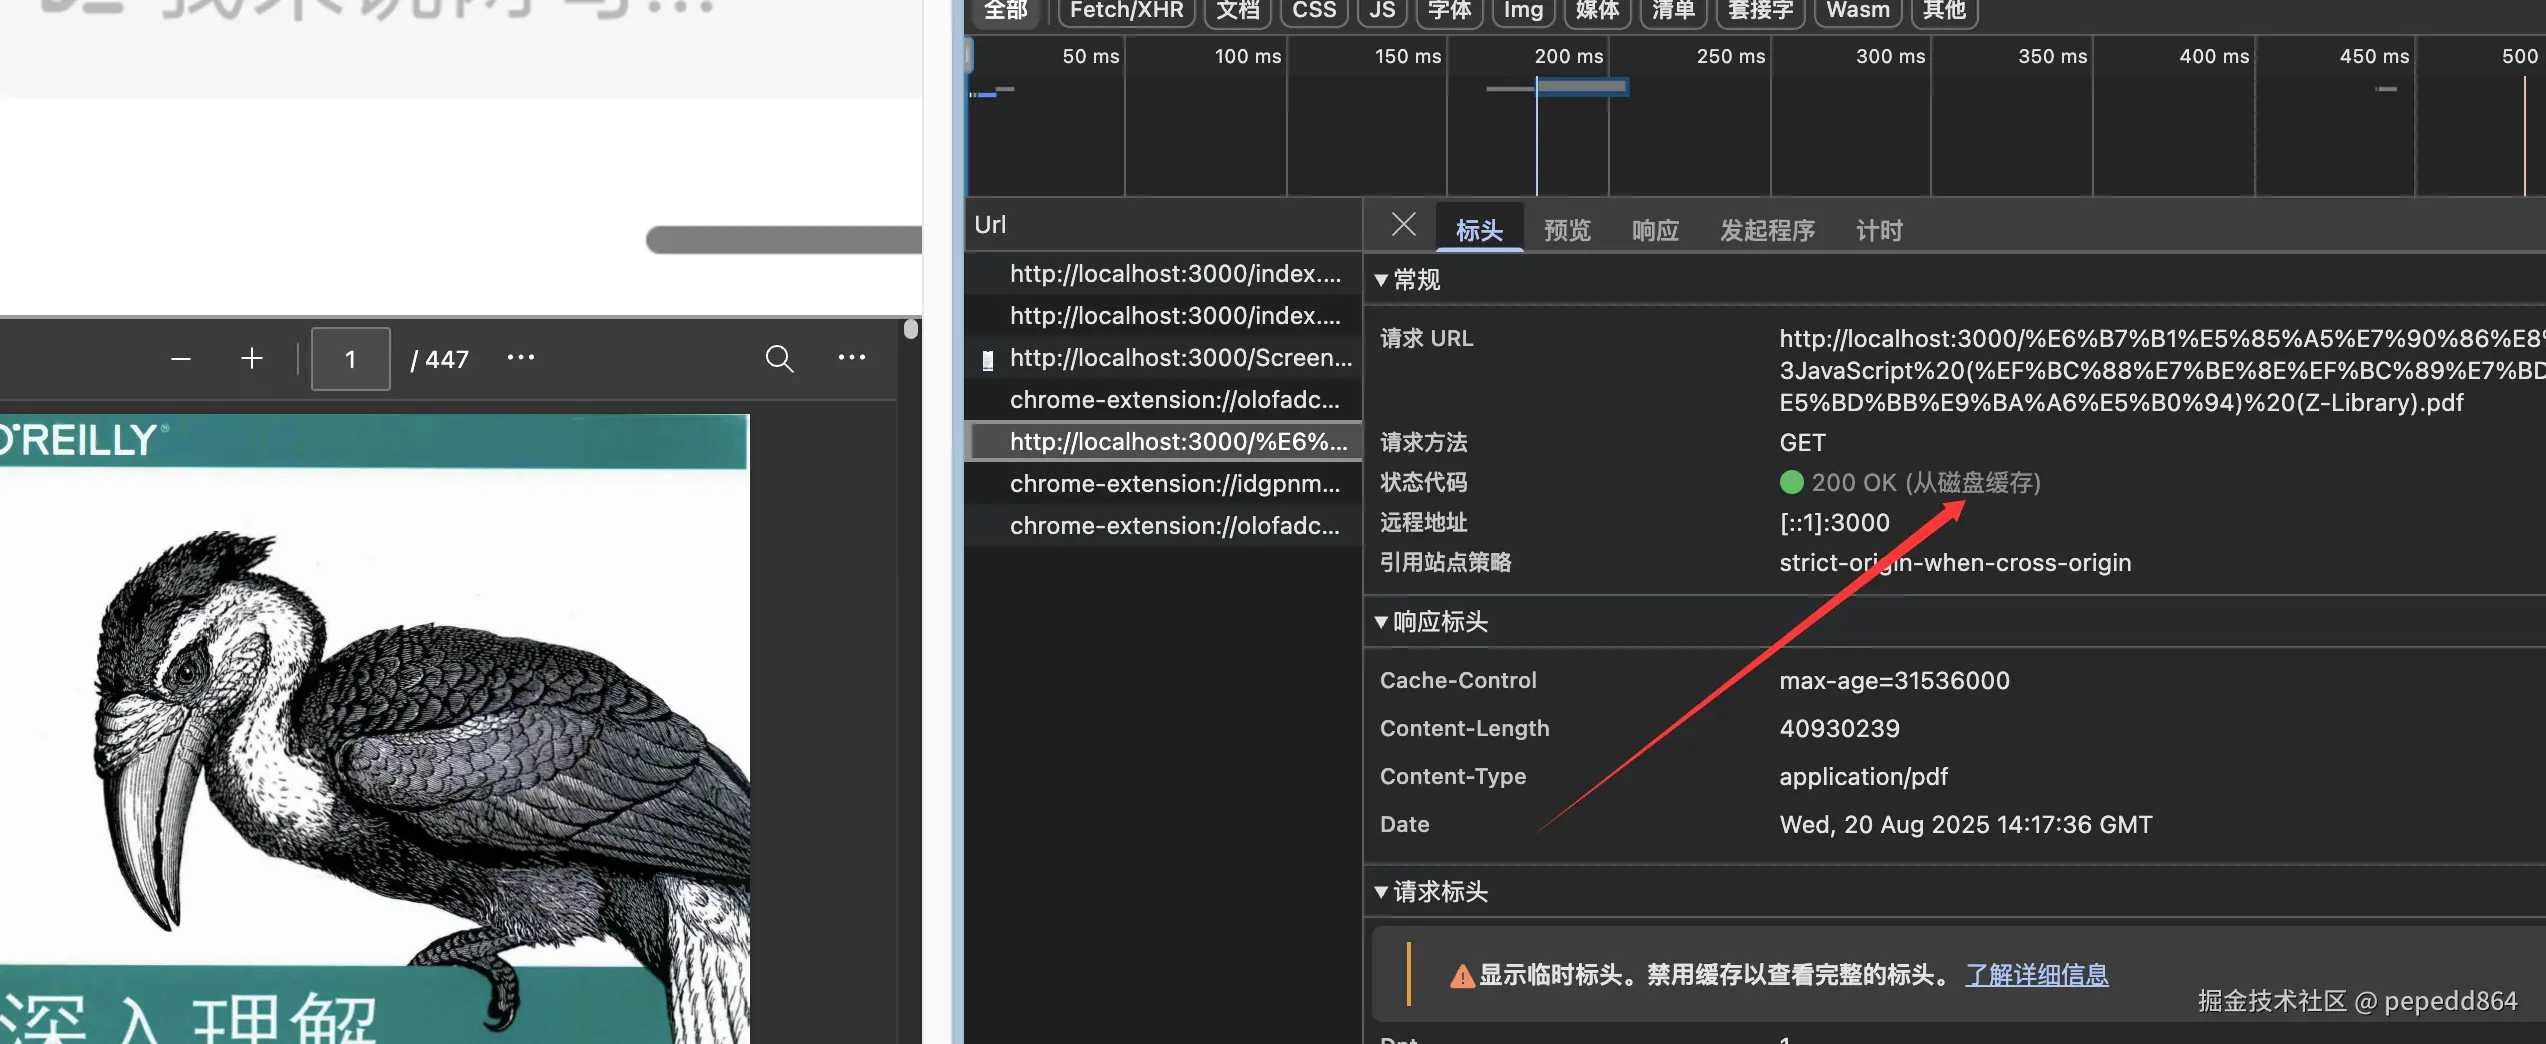Click the Date value Wed, 20 Aug 2025
The image size is (2546, 1044).
pos(1966,825)
